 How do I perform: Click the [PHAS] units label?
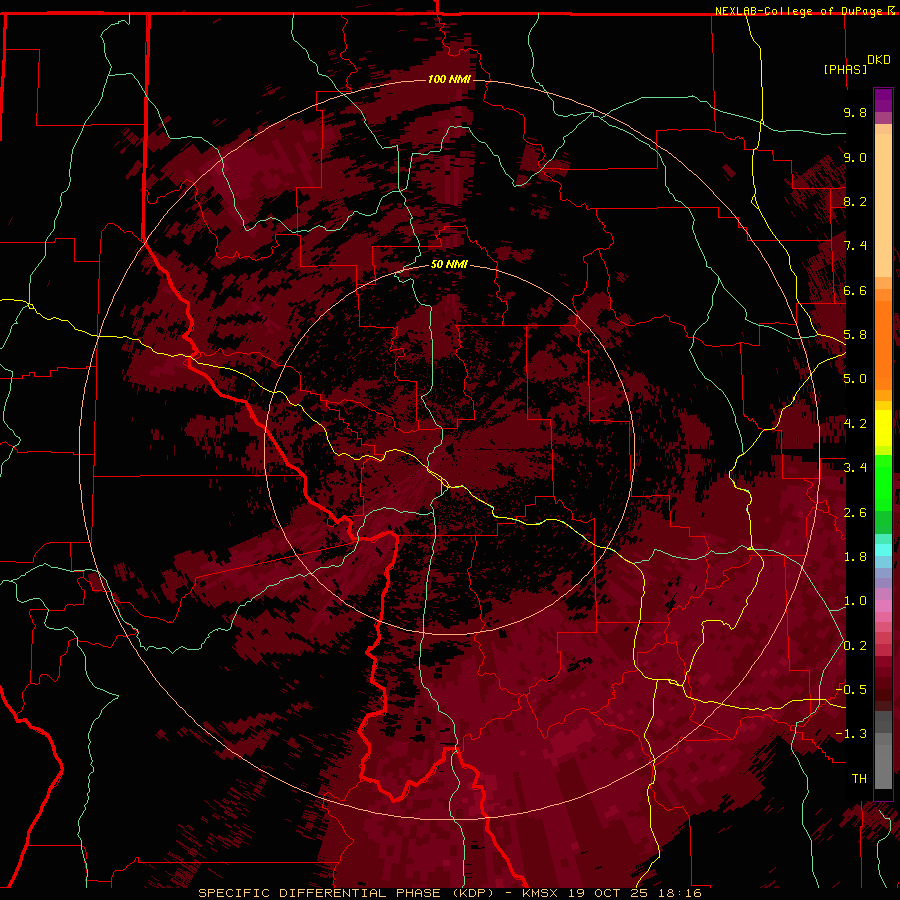pos(845,69)
